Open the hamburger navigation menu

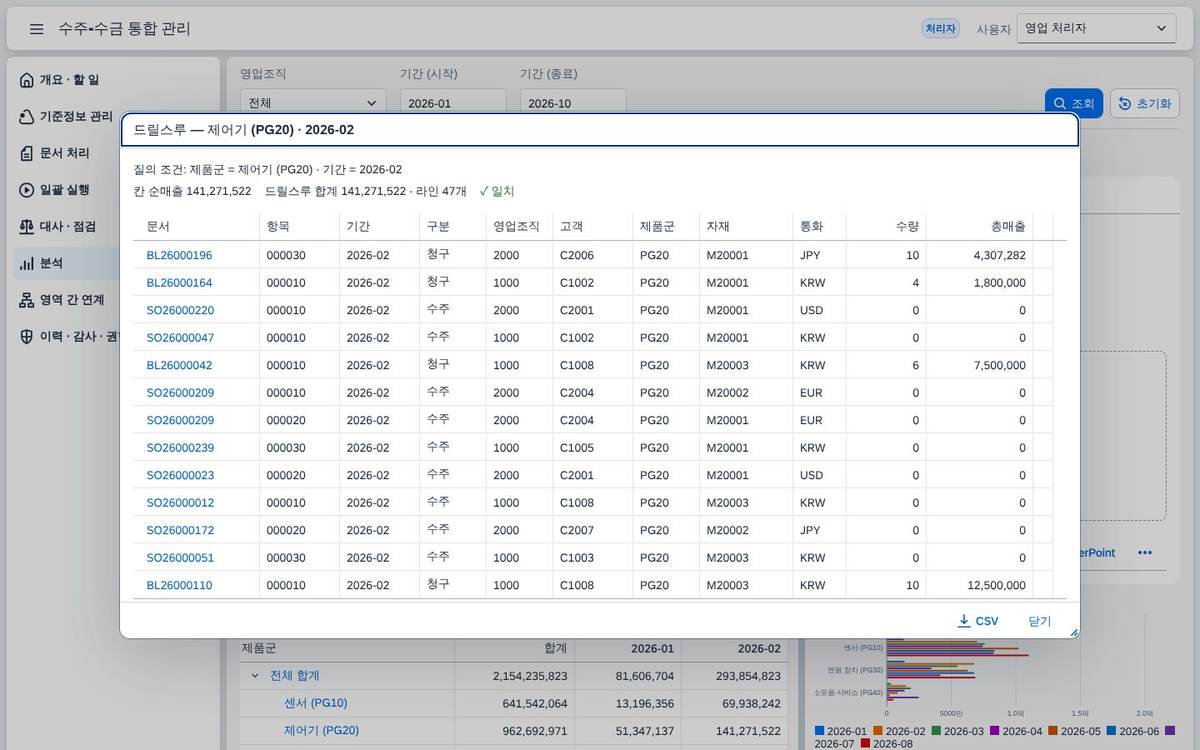tap(37, 29)
